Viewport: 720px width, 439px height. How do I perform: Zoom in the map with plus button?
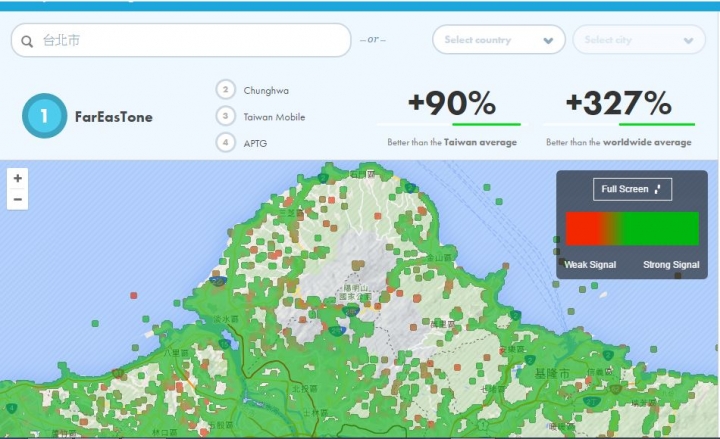(x=17, y=178)
